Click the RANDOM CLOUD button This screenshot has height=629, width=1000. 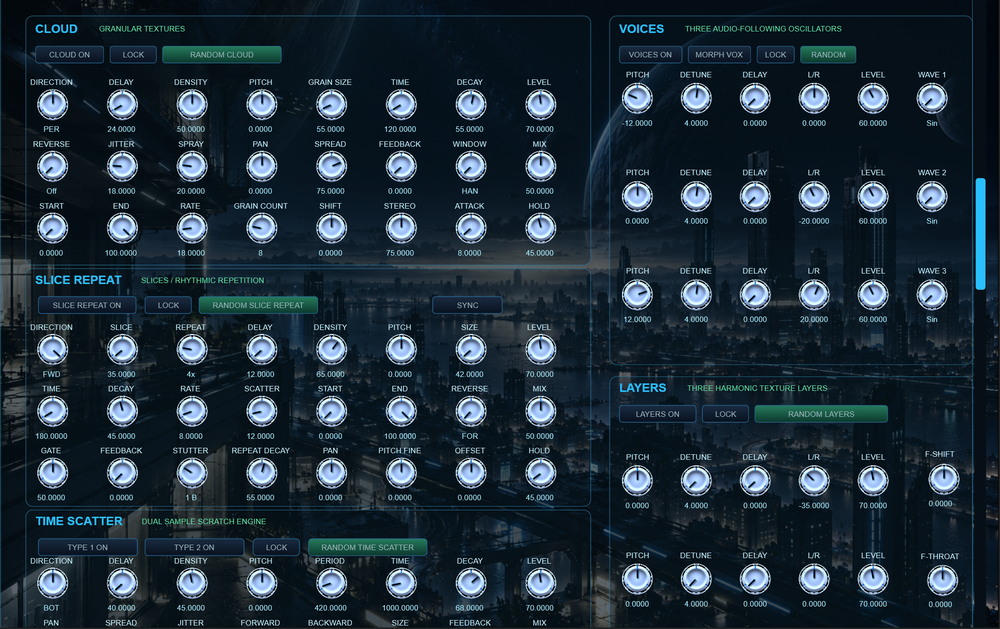point(221,55)
